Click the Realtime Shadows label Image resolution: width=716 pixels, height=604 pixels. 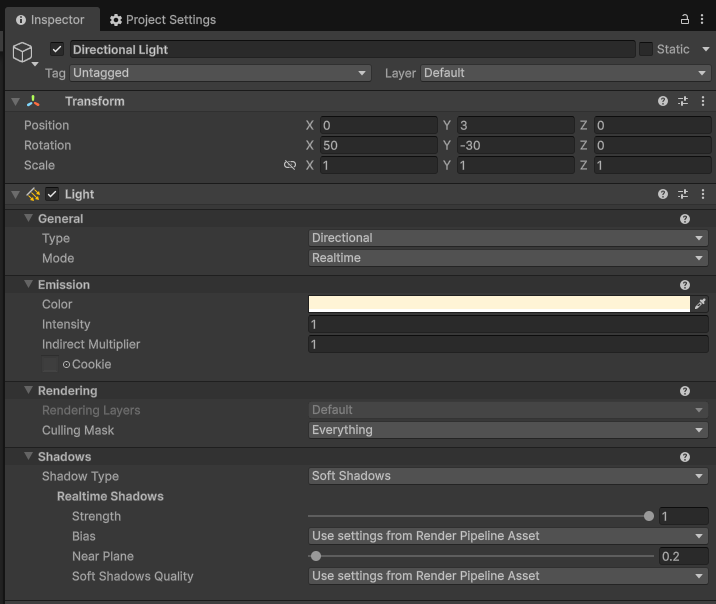[110, 496]
